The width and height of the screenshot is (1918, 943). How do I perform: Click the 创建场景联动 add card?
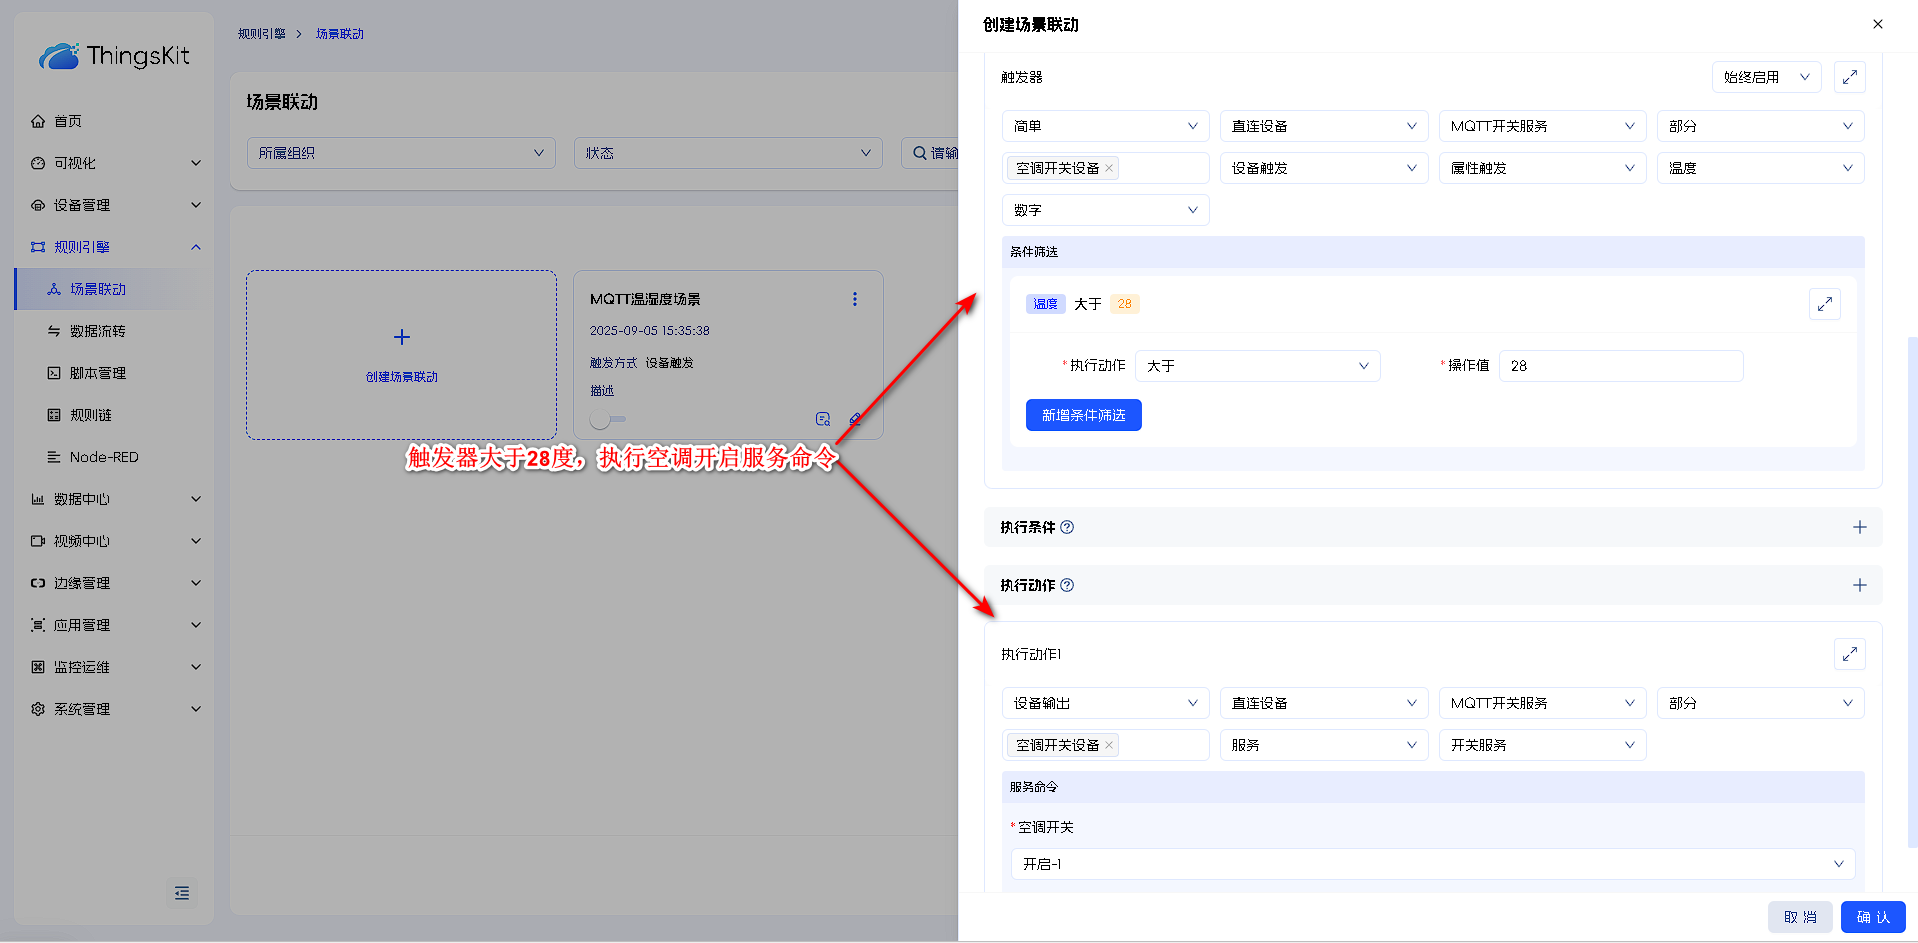point(401,355)
